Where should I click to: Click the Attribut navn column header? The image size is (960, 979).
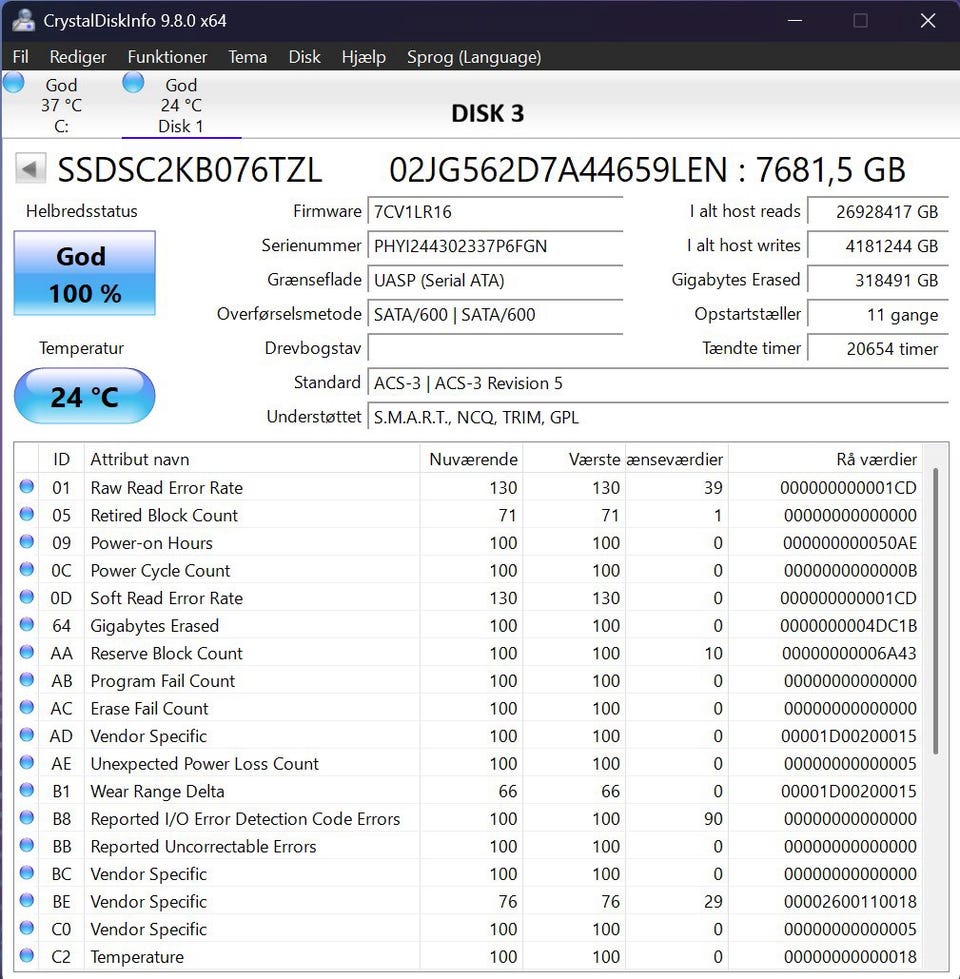pyautogui.click(x=250, y=459)
